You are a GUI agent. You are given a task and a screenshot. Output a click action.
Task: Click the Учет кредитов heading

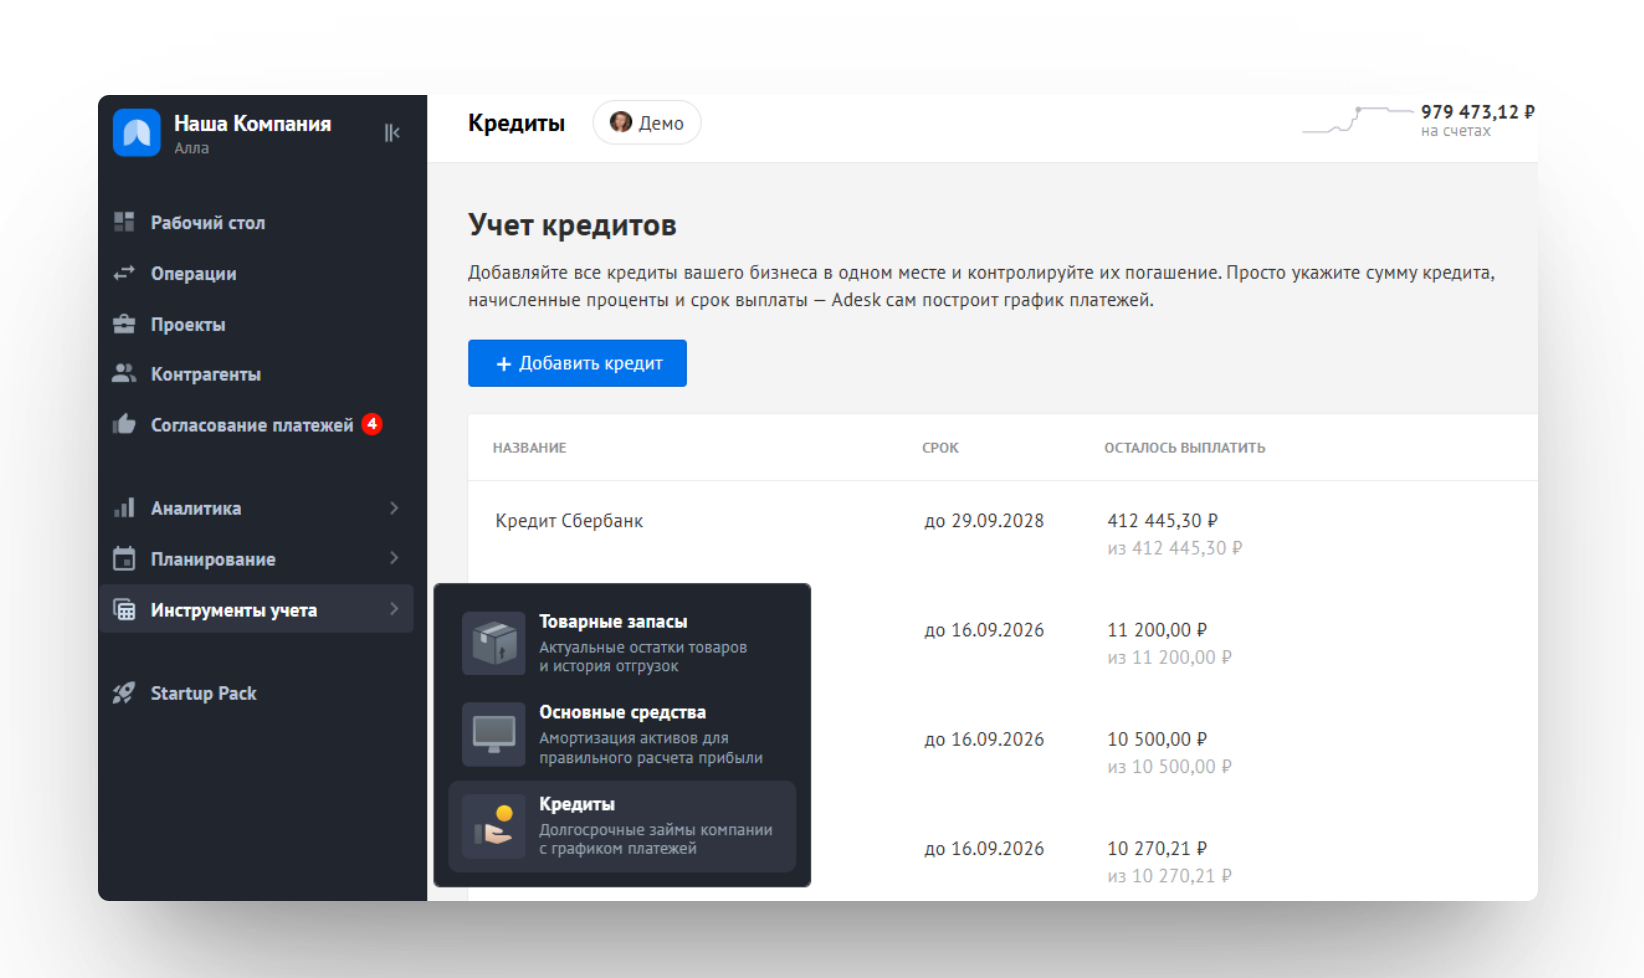[x=572, y=225]
